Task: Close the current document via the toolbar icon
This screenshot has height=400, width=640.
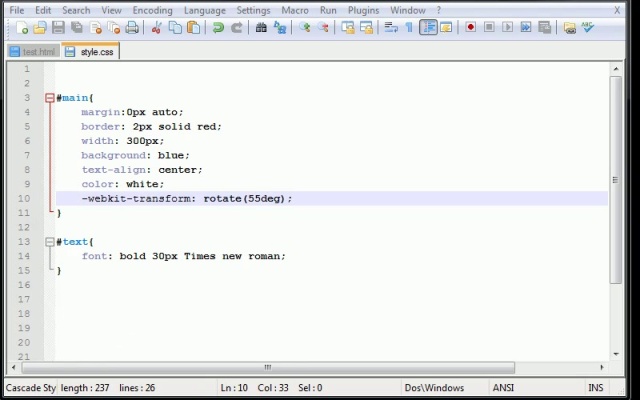Action: click(x=96, y=27)
